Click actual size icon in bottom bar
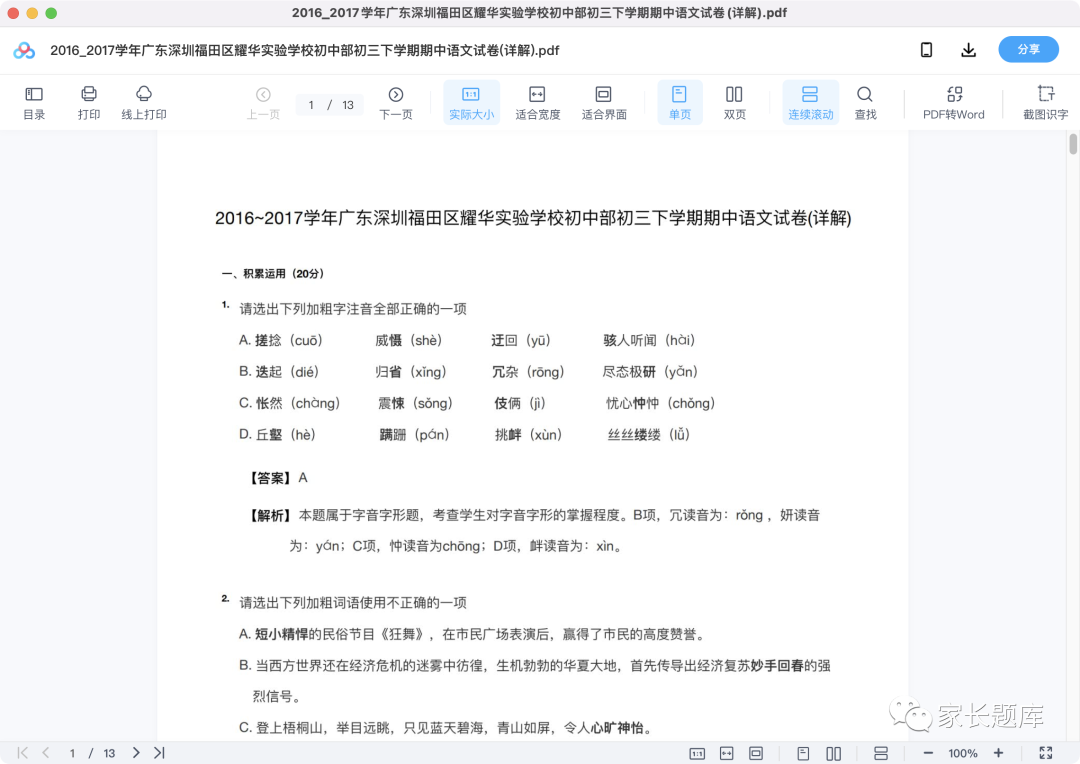1080x764 pixels. [x=697, y=754]
